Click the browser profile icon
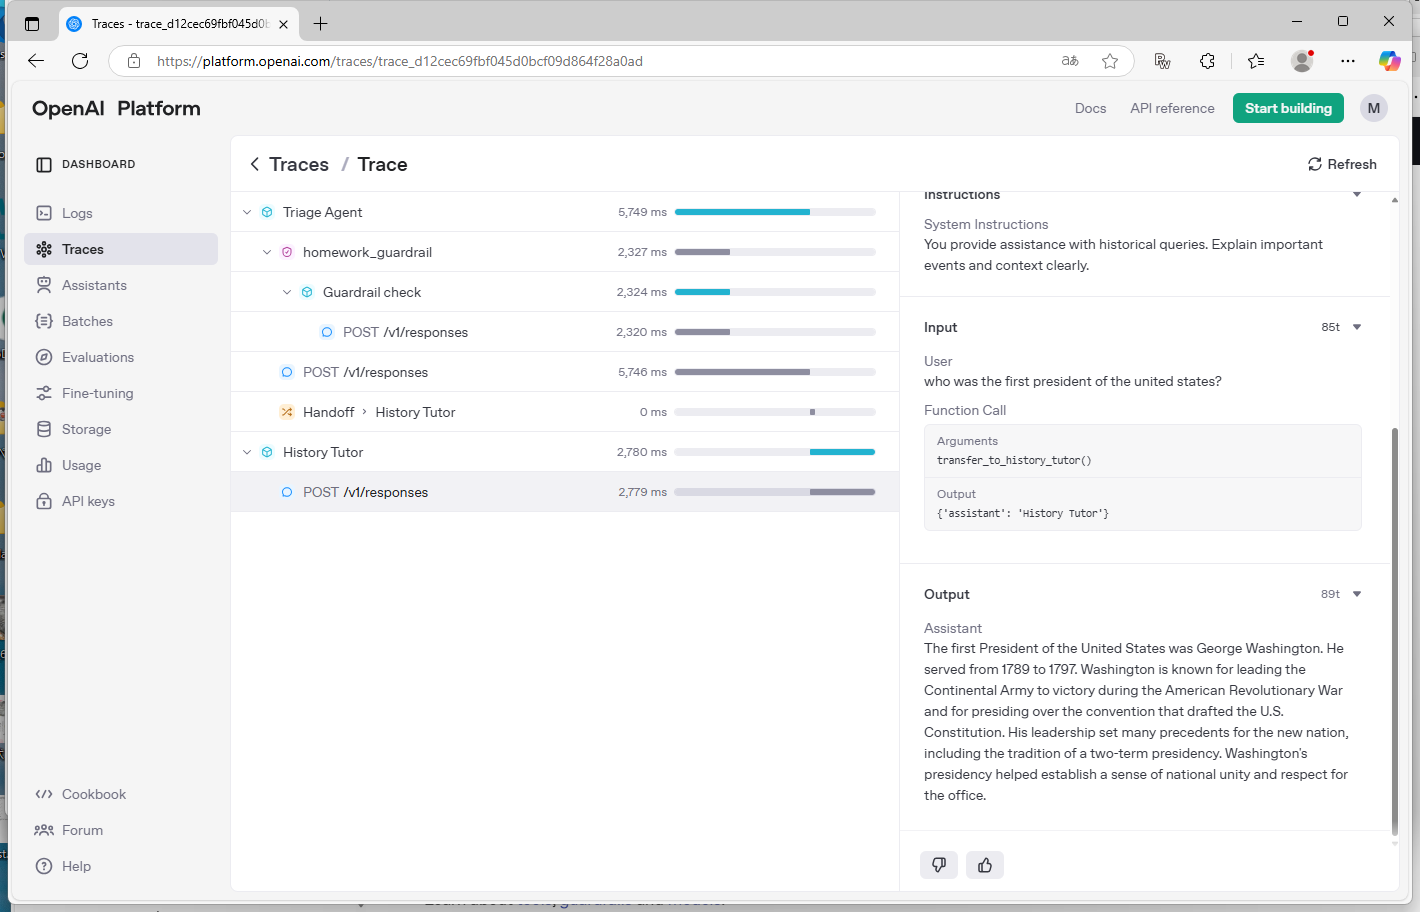This screenshot has height=912, width=1420. pyautogui.click(x=1302, y=61)
